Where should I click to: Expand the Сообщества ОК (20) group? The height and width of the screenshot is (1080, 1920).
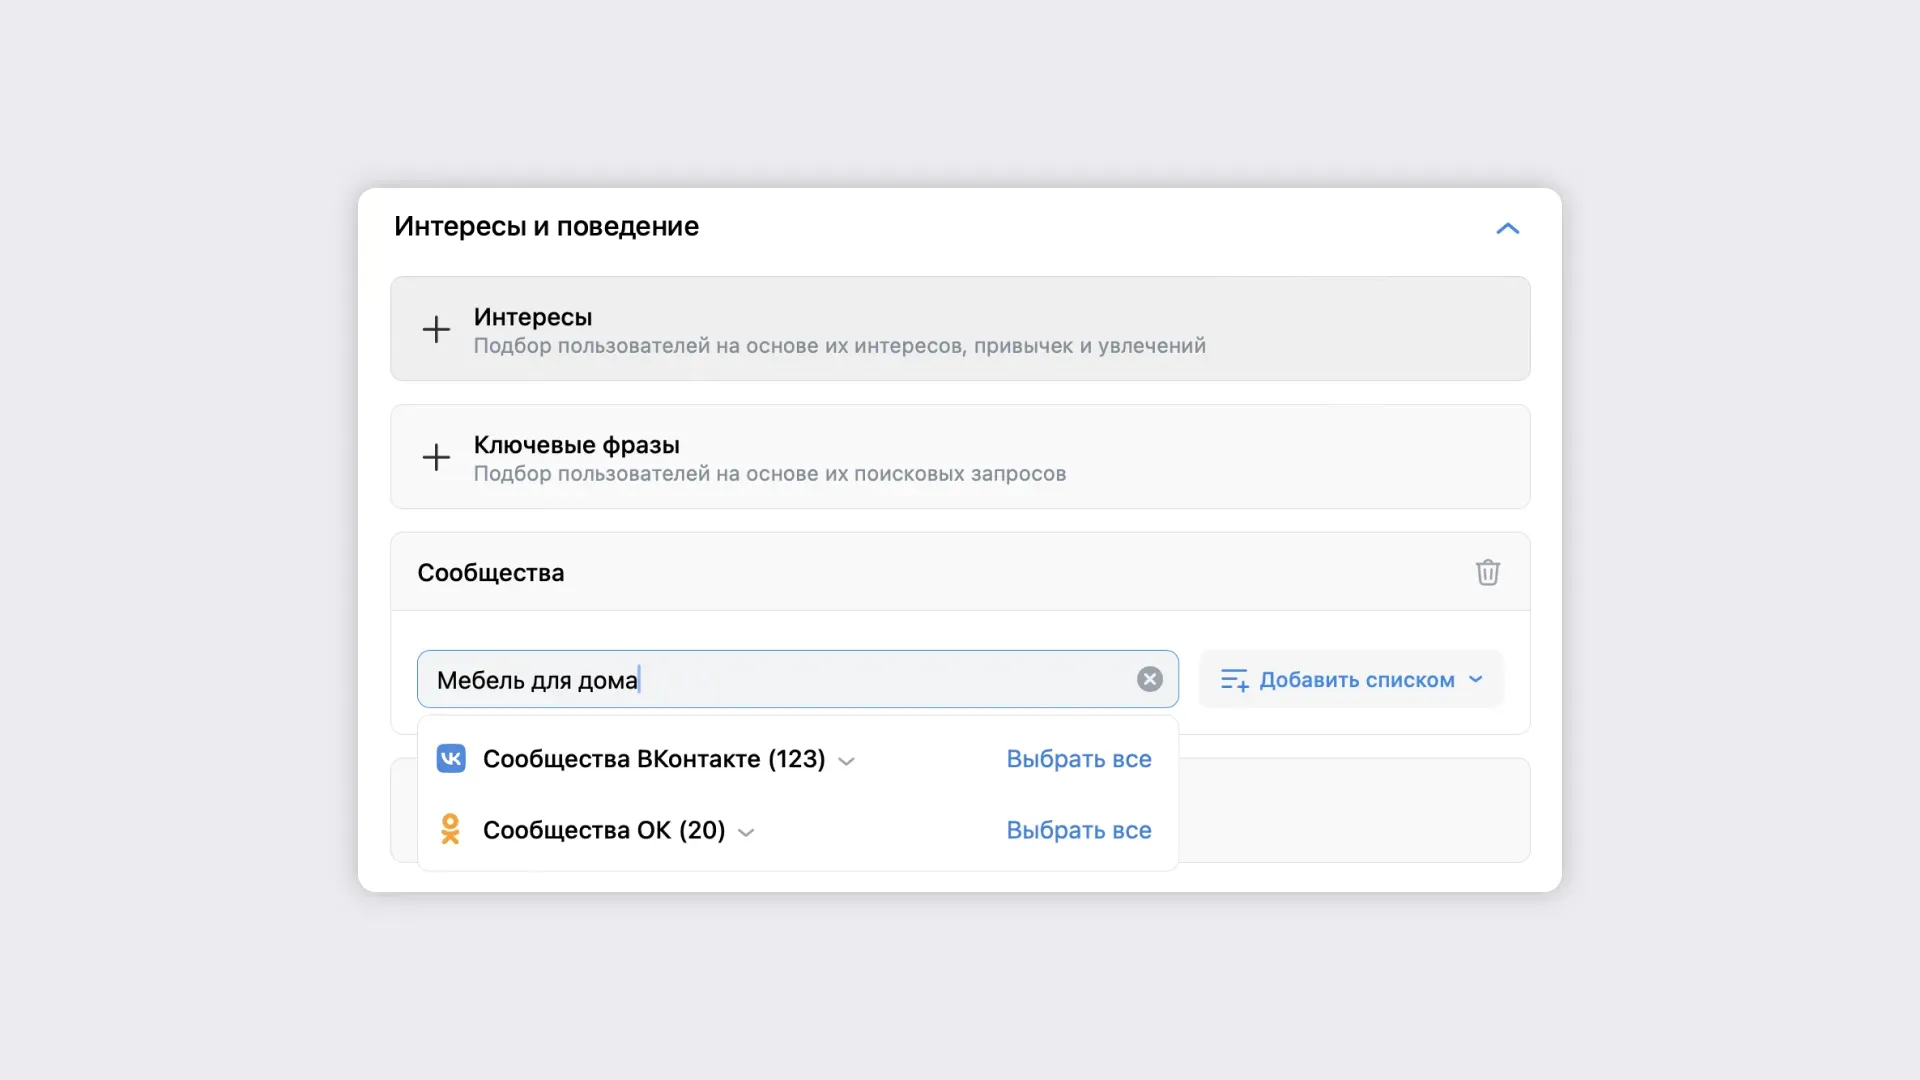[746, 832]
